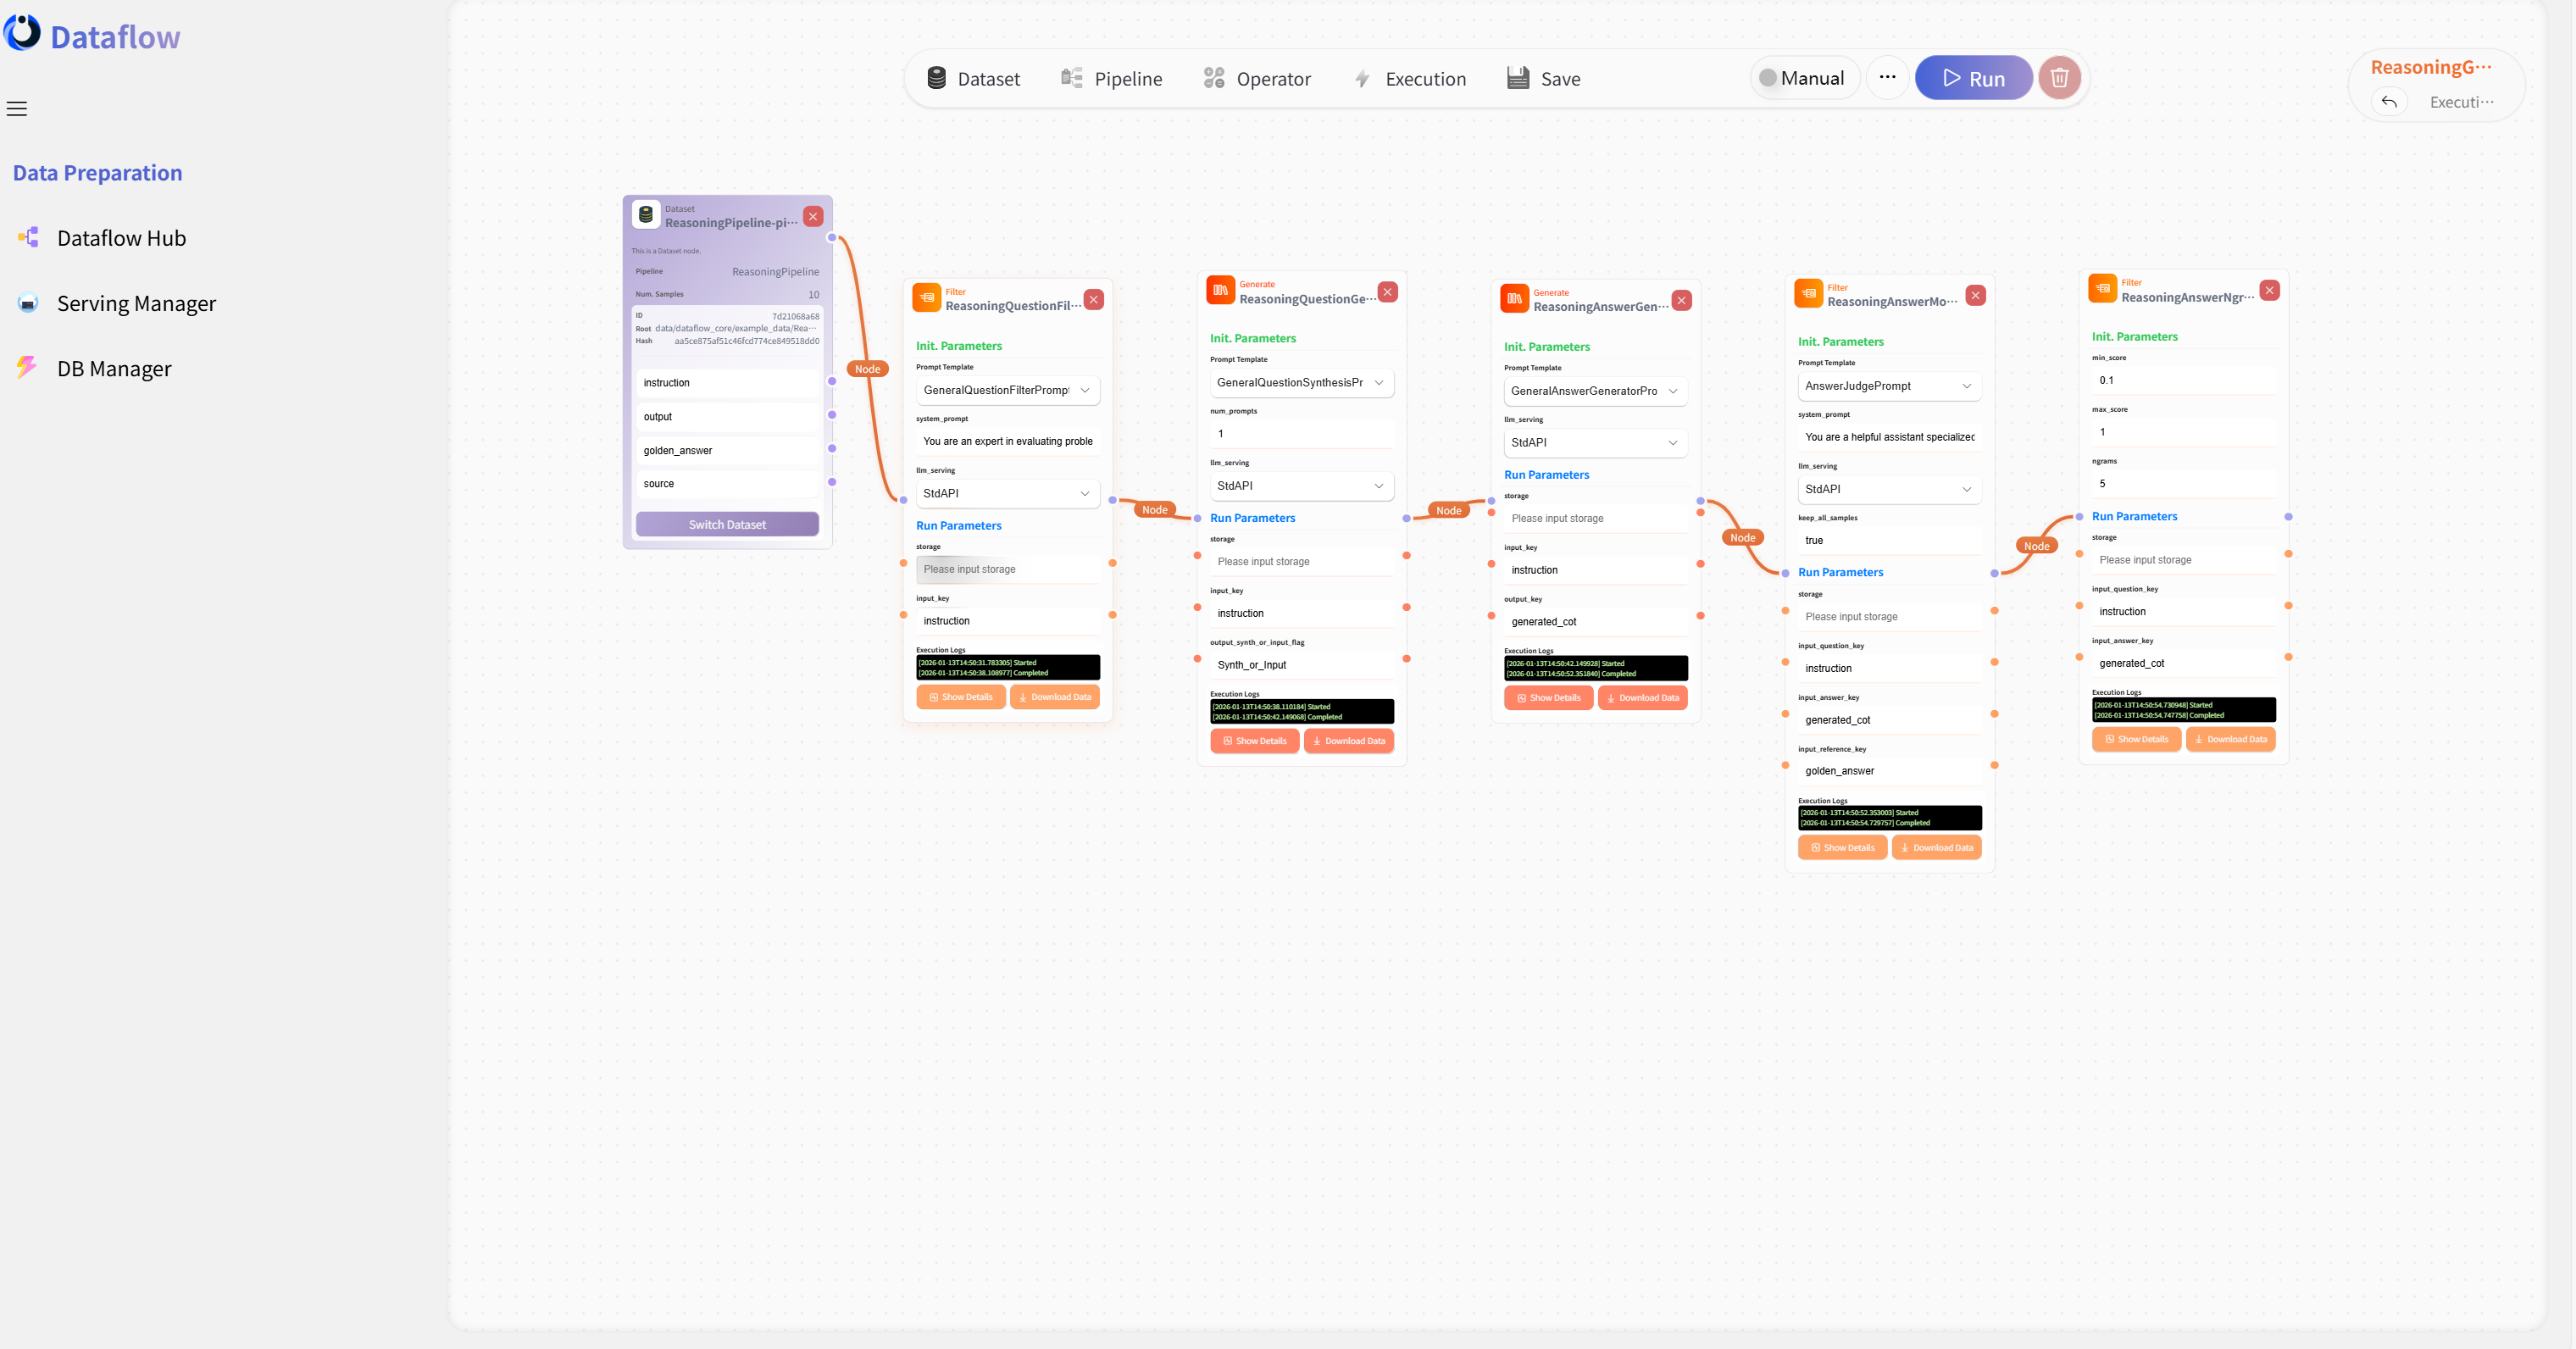This screenshot has height=1349, width=2576.
Task: Click the Switch Dataset button
Action: point(727,524)
